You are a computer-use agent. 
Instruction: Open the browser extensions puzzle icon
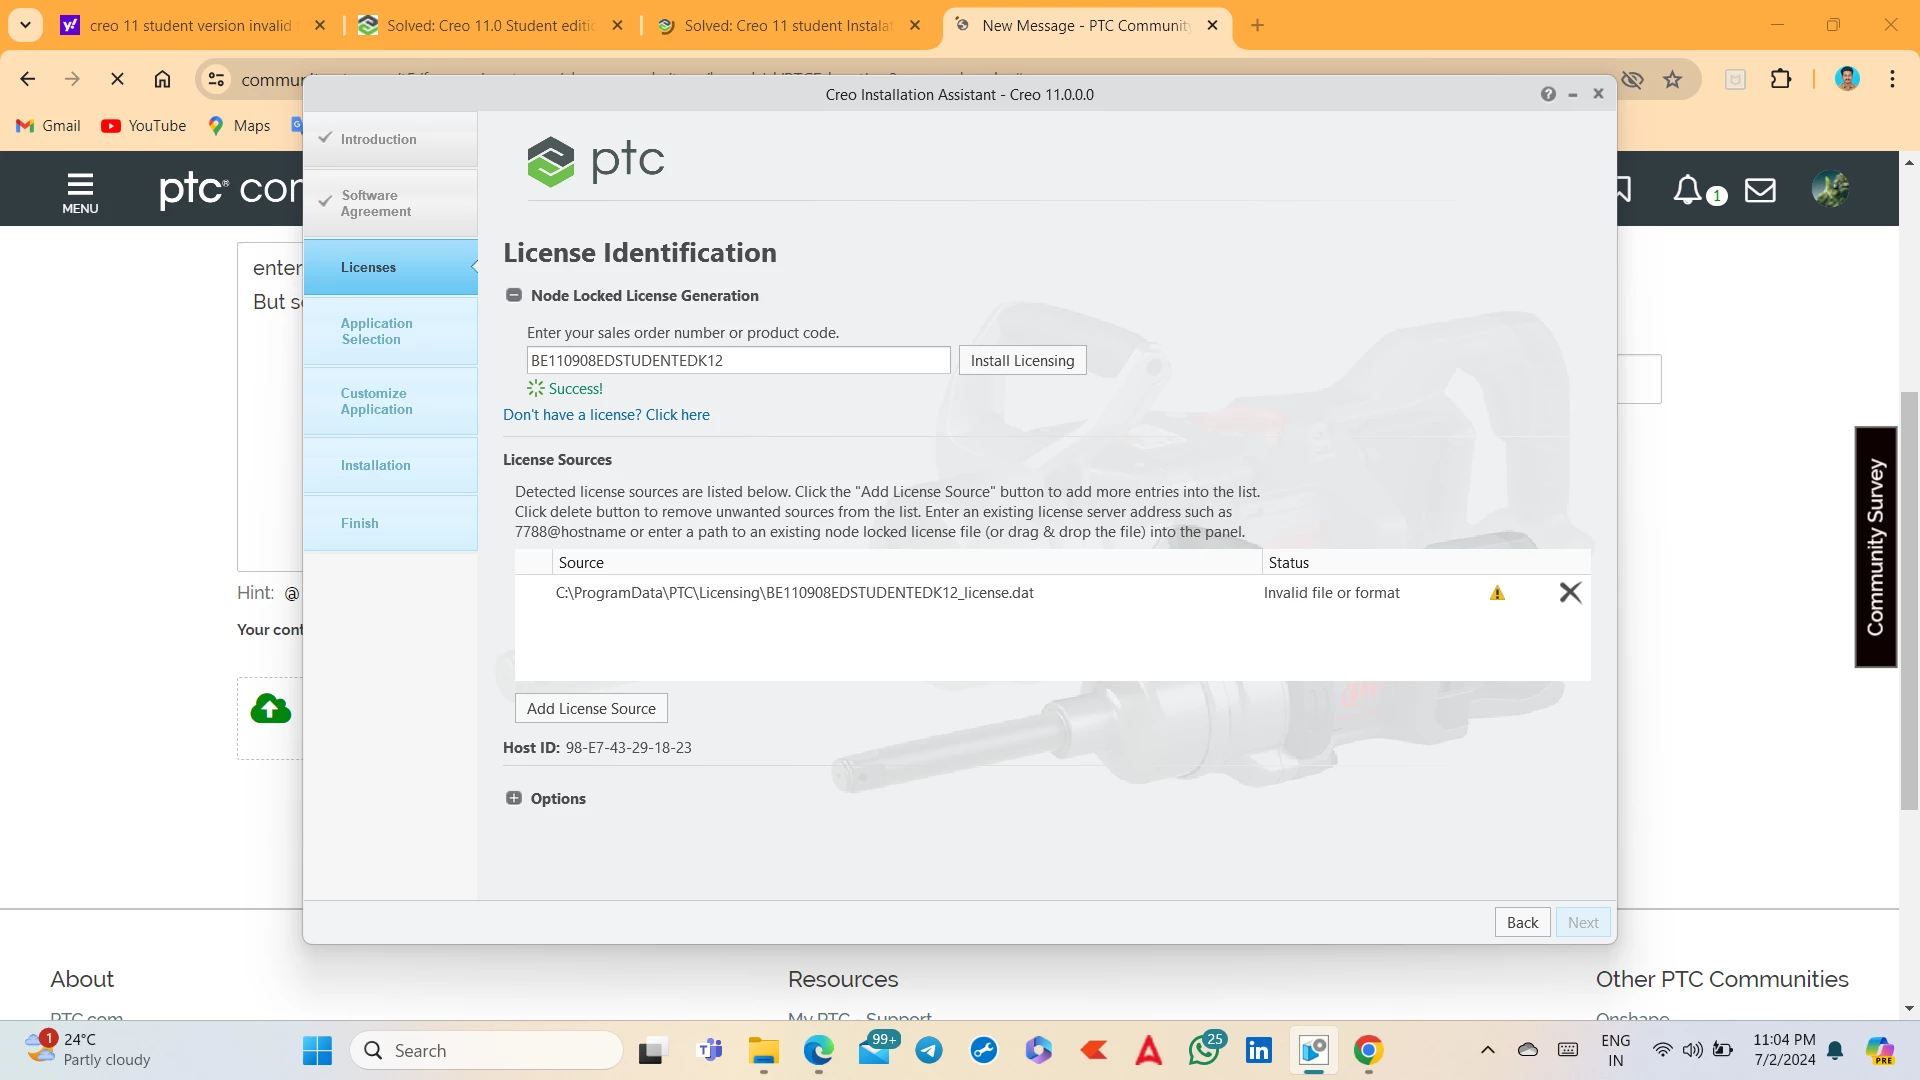coord(1781,79)
